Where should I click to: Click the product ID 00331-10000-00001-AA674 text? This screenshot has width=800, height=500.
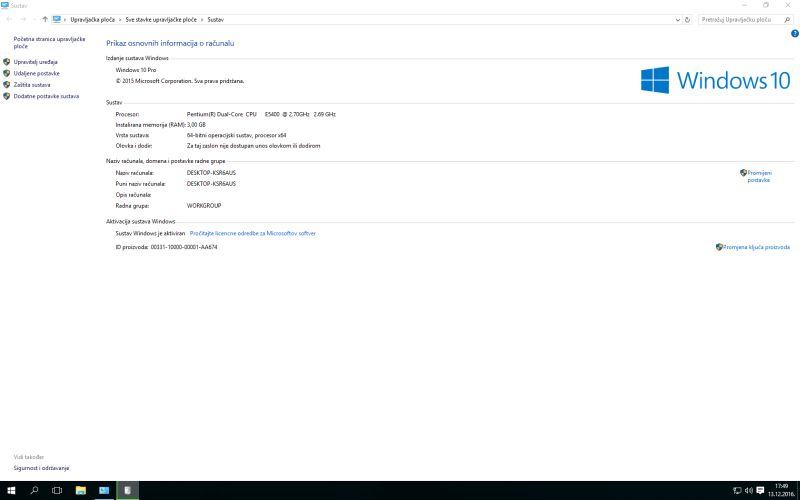(184, 247)
